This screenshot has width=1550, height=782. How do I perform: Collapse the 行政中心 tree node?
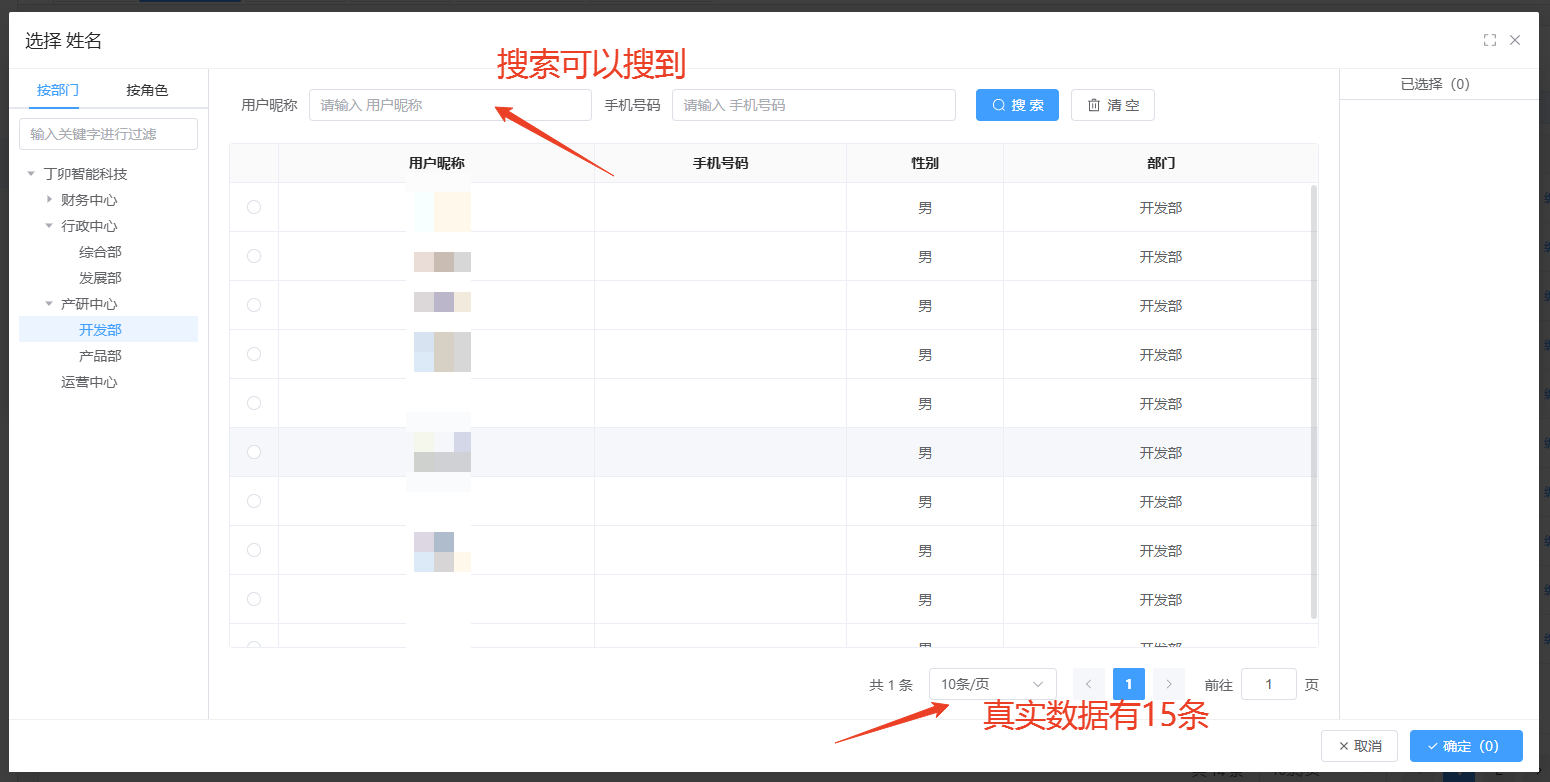[49, 226]
